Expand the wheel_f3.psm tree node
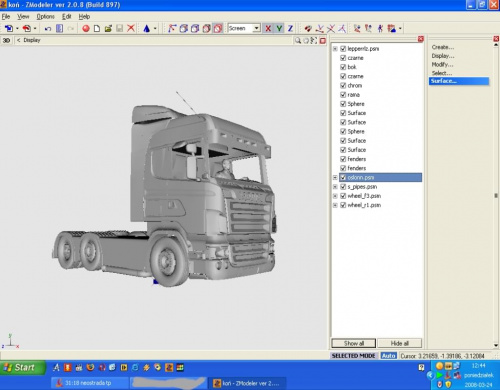Image resolution: width=500 pixels, height=390 pixels. coord(335,196)
